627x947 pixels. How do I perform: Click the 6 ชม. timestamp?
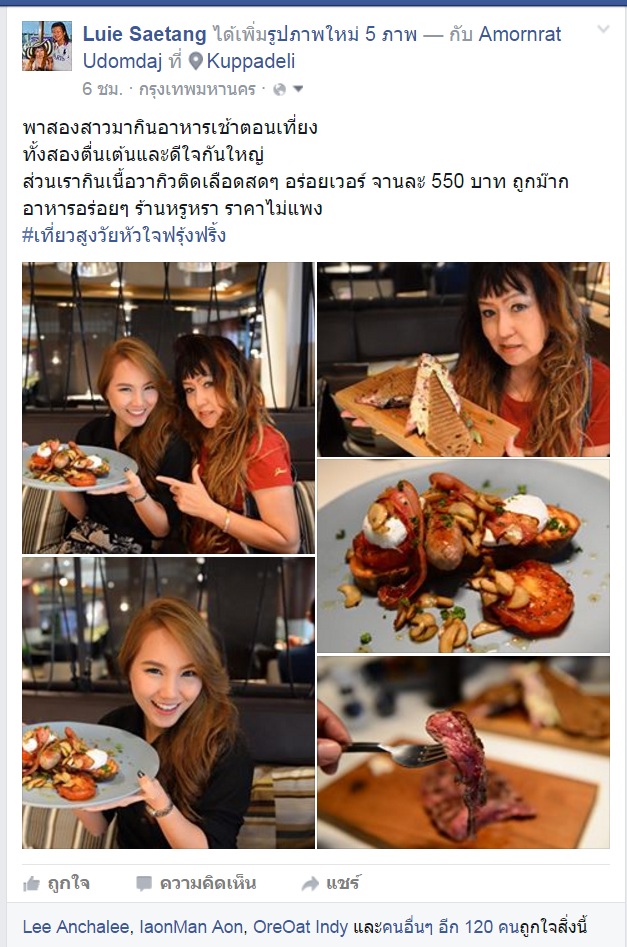tap(102, 89)
